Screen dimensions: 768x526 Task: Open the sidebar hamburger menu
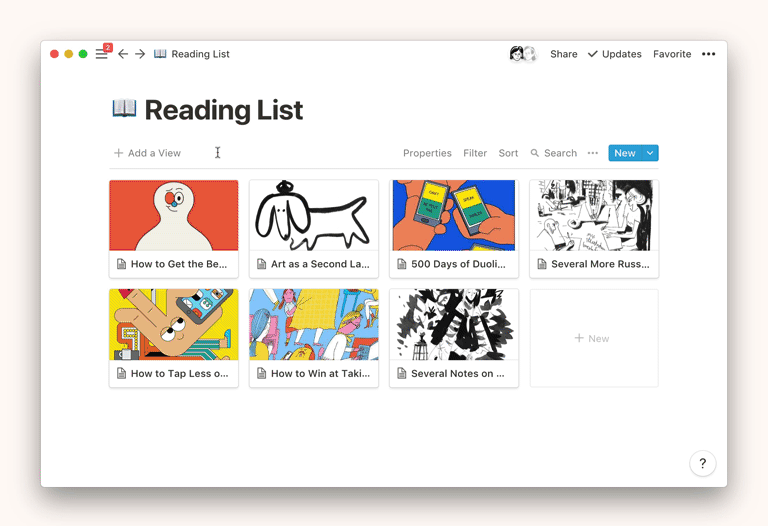pyautogui.click(x=101, y=54)
